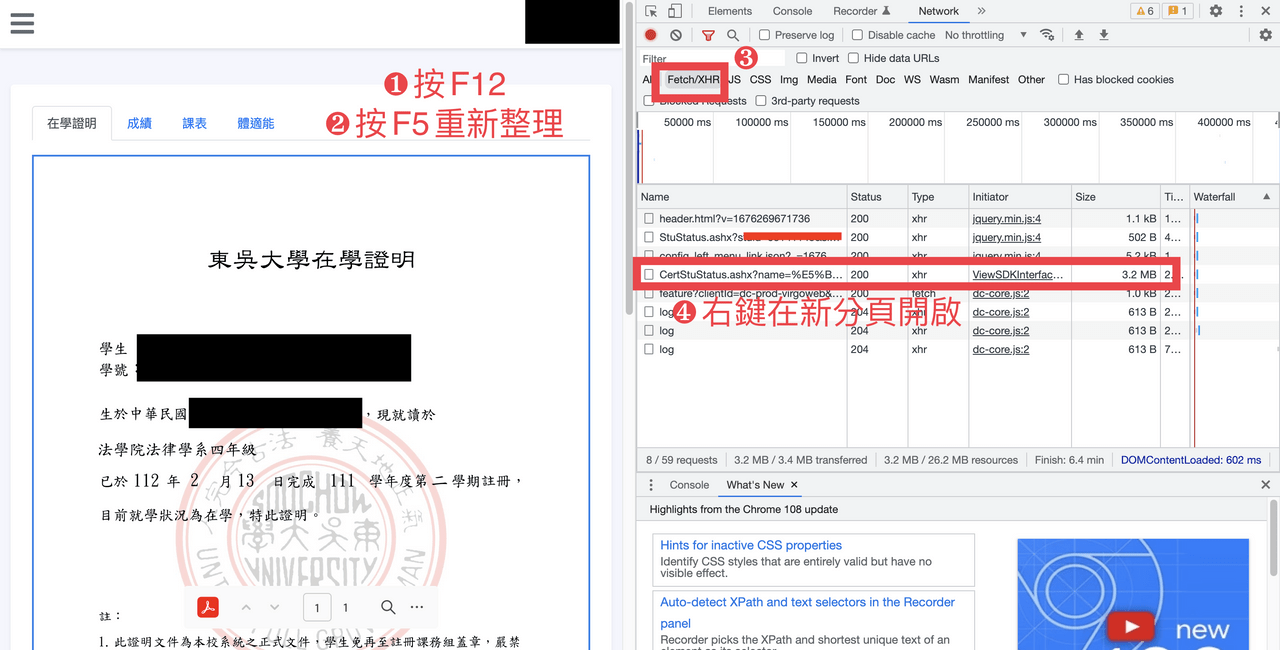
Task: Switch to the Elements panel
Action: click(x=730, y=11)
